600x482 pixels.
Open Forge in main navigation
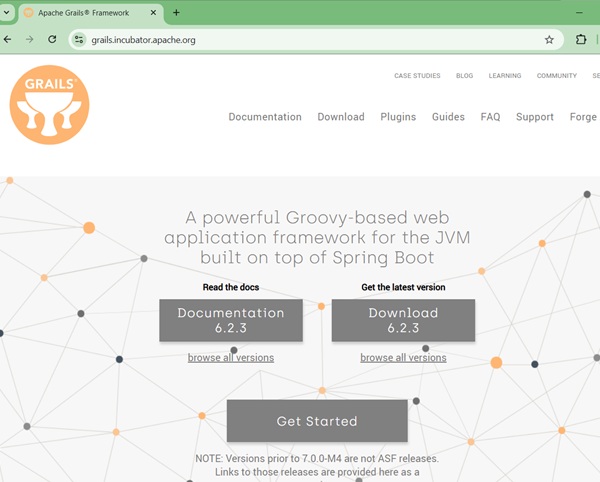click(x=583, y=117)
